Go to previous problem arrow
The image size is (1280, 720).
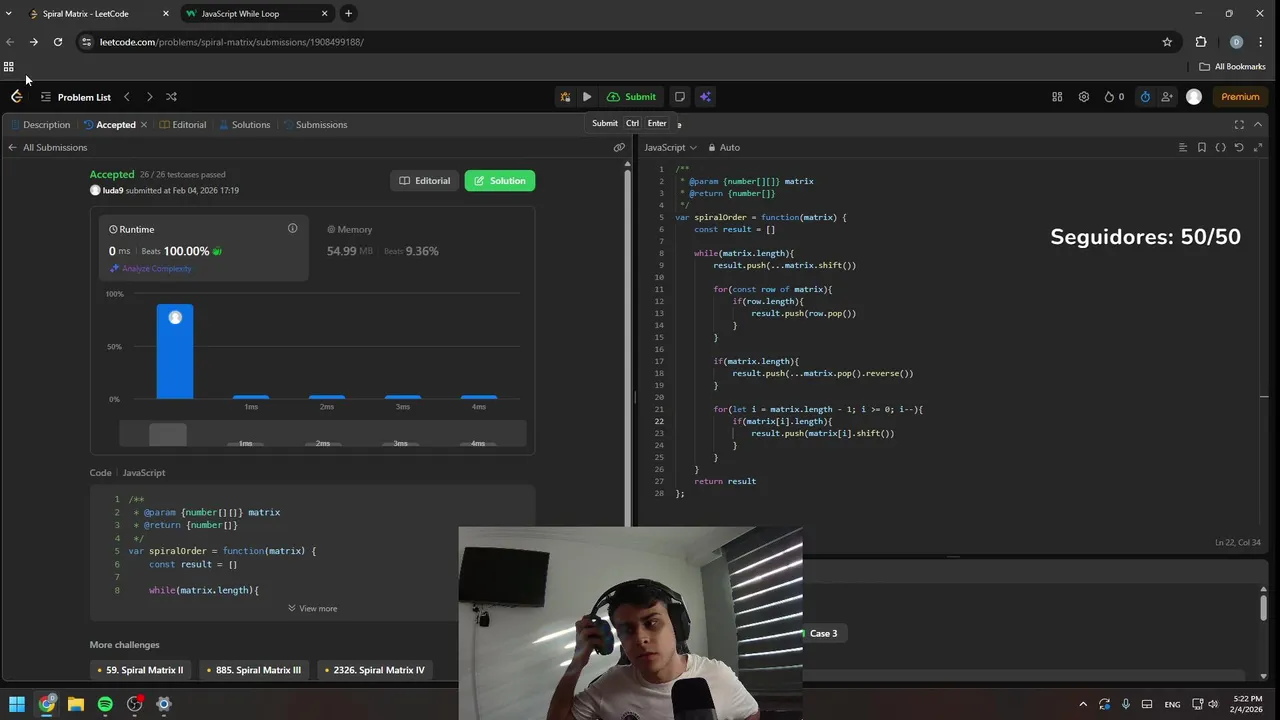[127, 97]
